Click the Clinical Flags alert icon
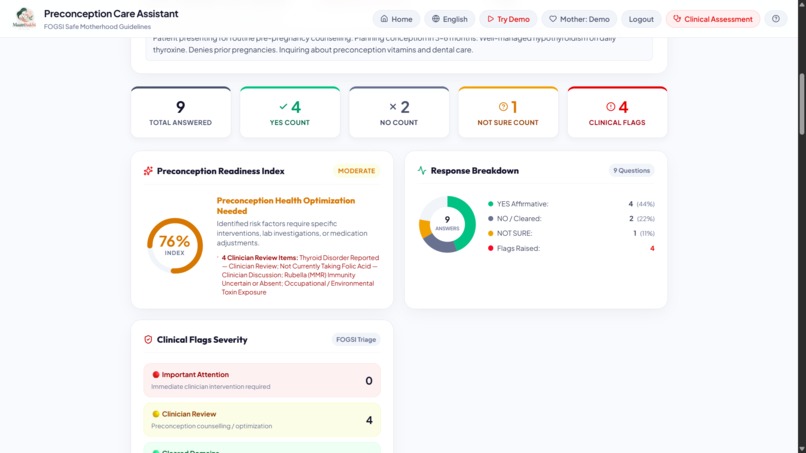The height and width of the screenshot is (453, 806). [x=610, y=106]
